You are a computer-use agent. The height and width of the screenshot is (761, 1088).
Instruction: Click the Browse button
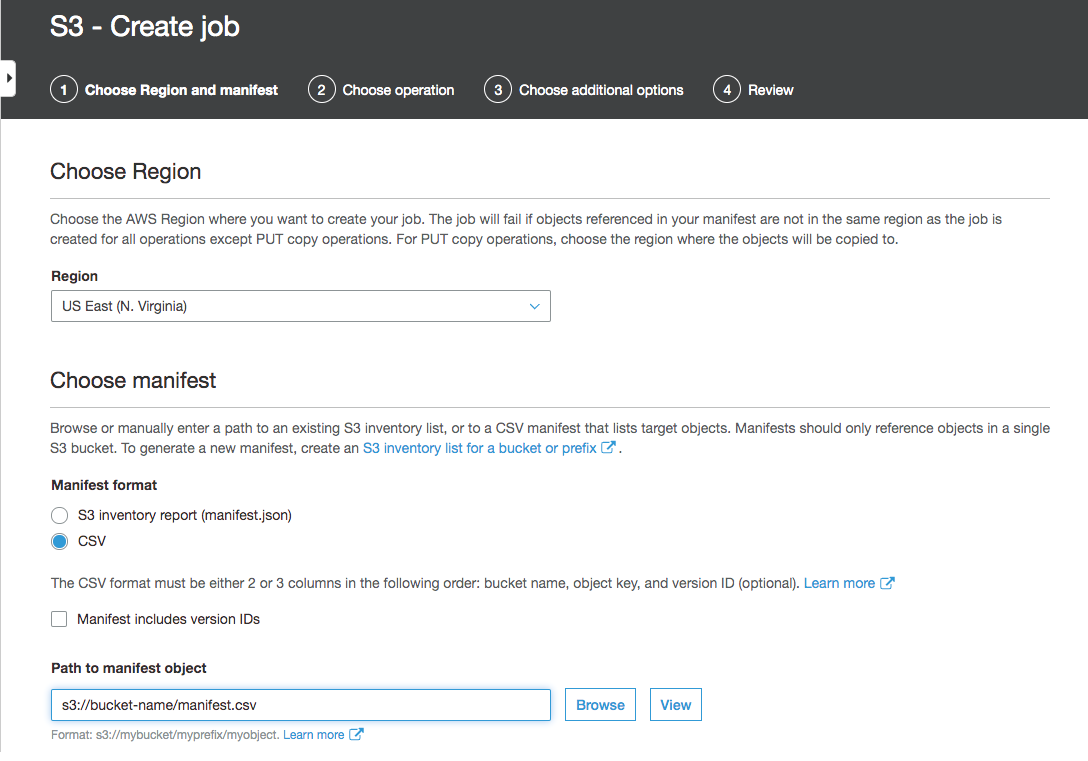click(600, 704)
